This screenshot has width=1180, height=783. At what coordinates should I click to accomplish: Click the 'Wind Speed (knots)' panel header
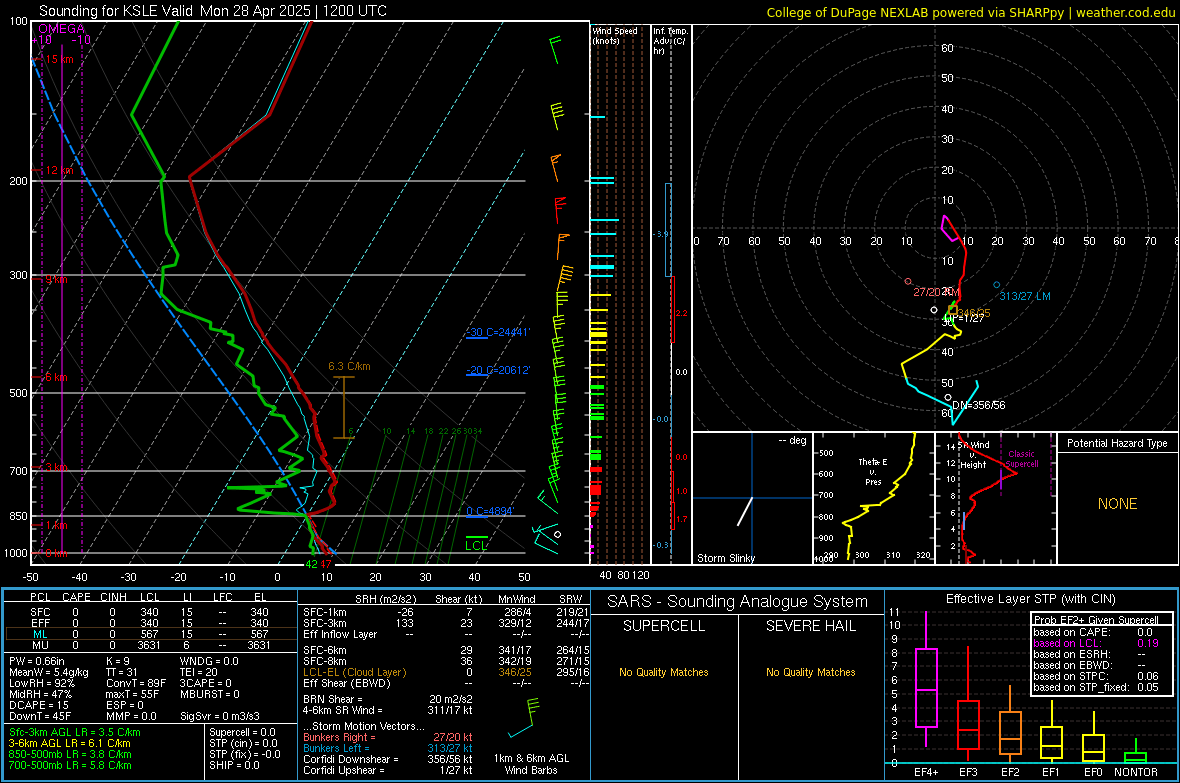(615, 35)
